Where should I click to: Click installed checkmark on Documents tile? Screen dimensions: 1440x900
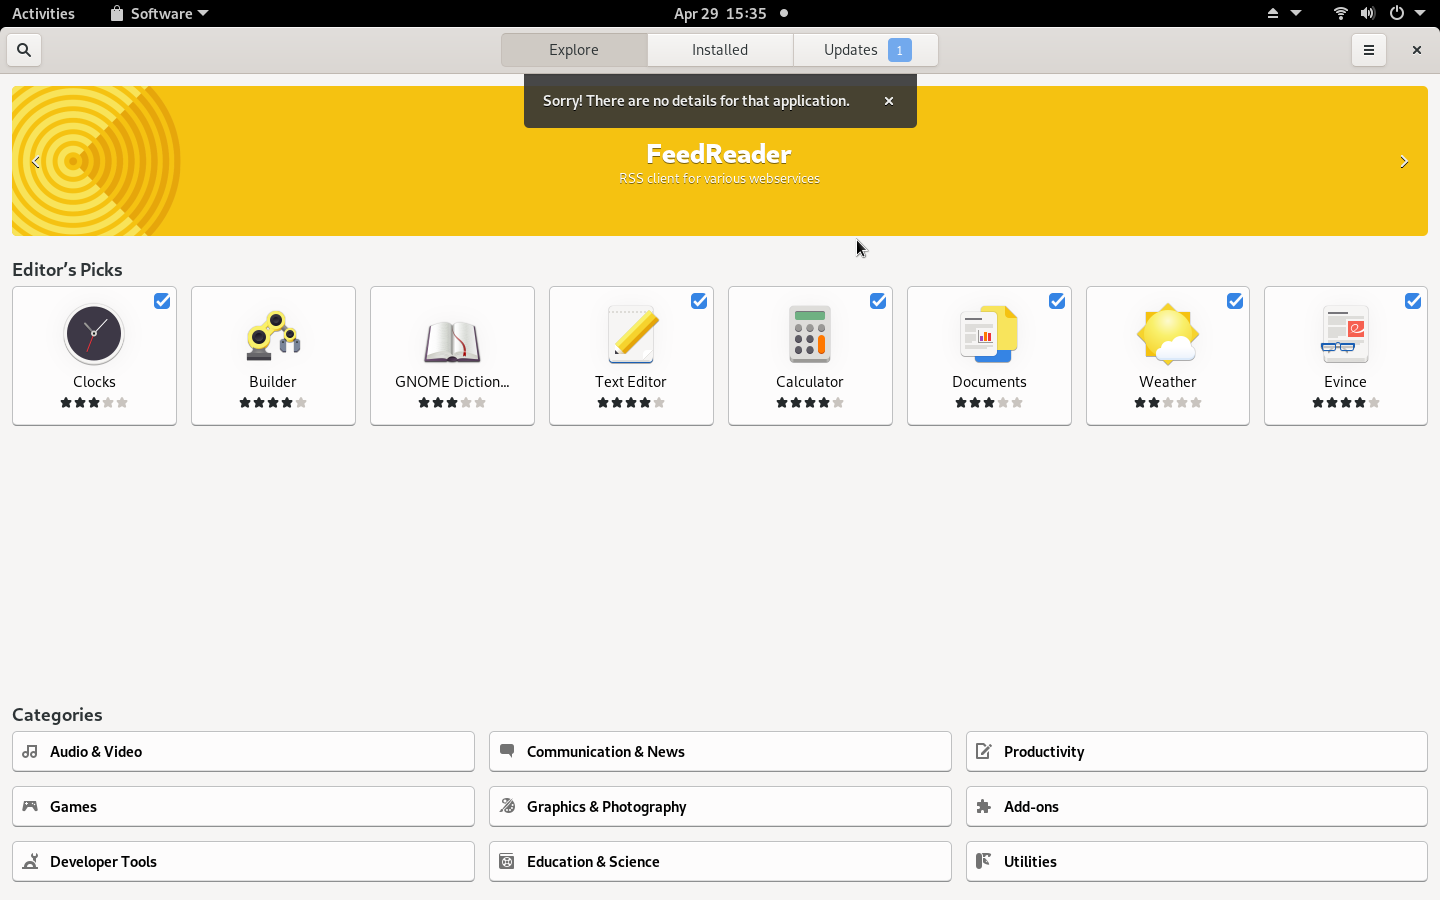pos(1057,301)
